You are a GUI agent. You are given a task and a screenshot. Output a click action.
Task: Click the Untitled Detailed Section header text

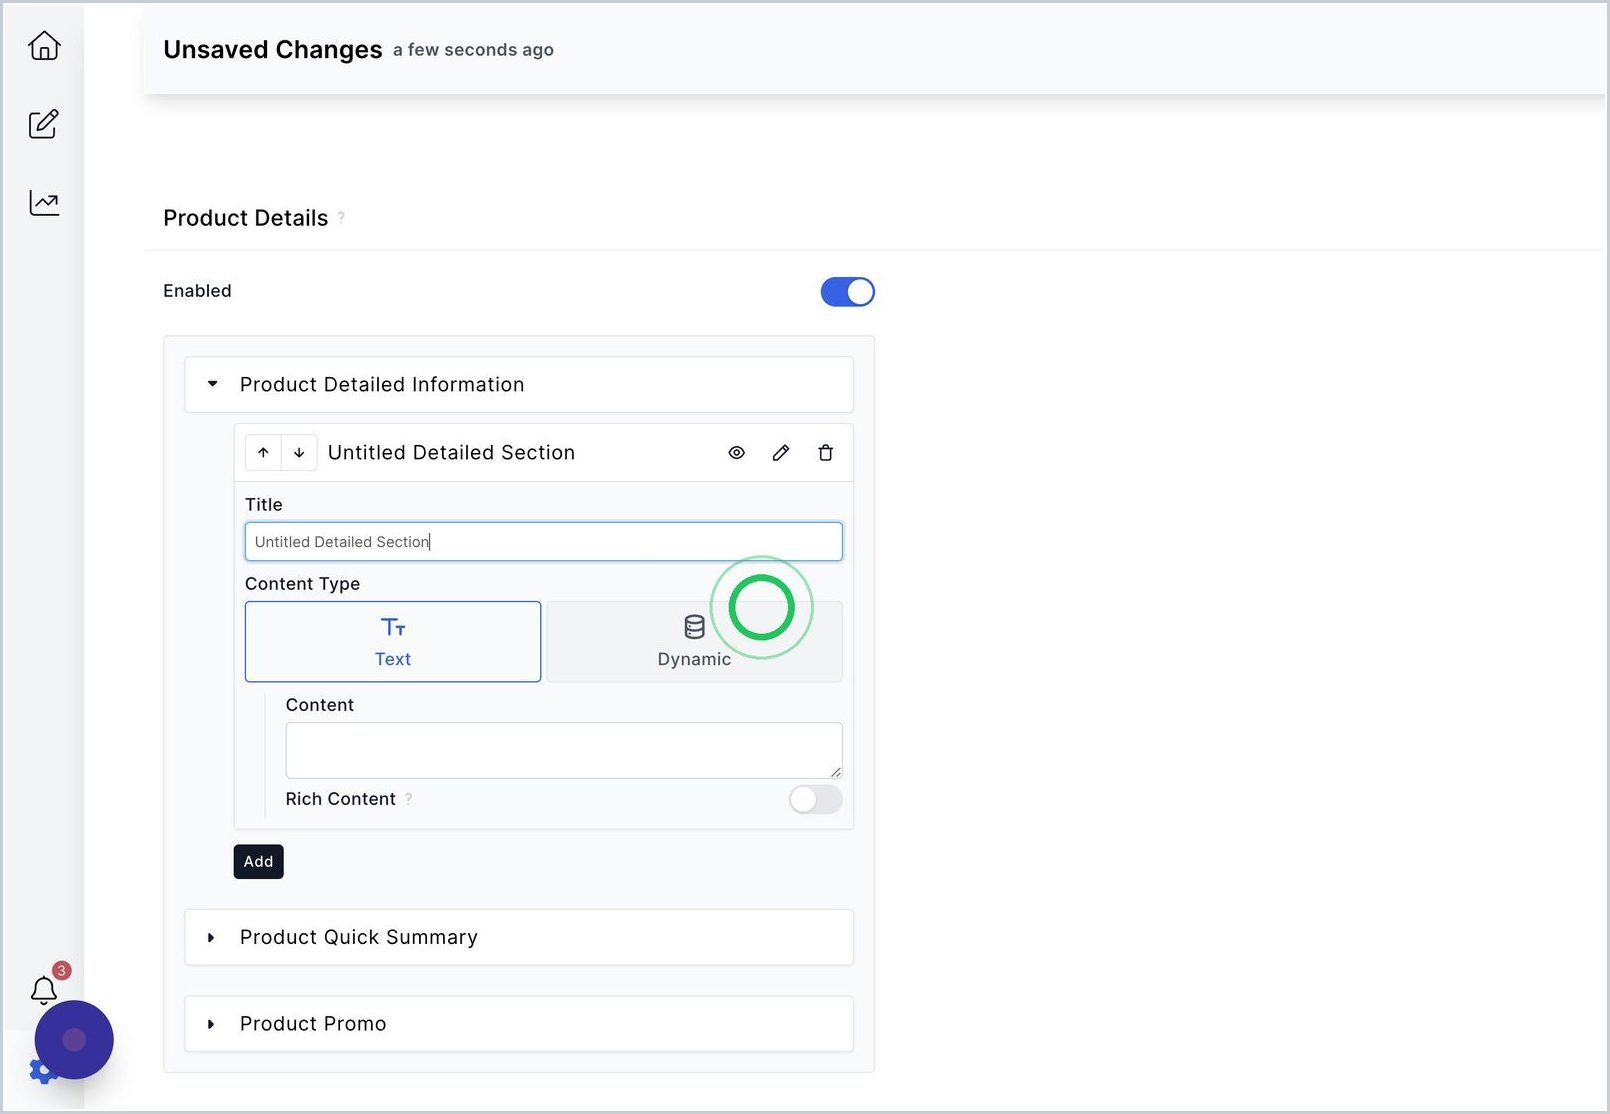pyautogui.click(x=452, y=453)
